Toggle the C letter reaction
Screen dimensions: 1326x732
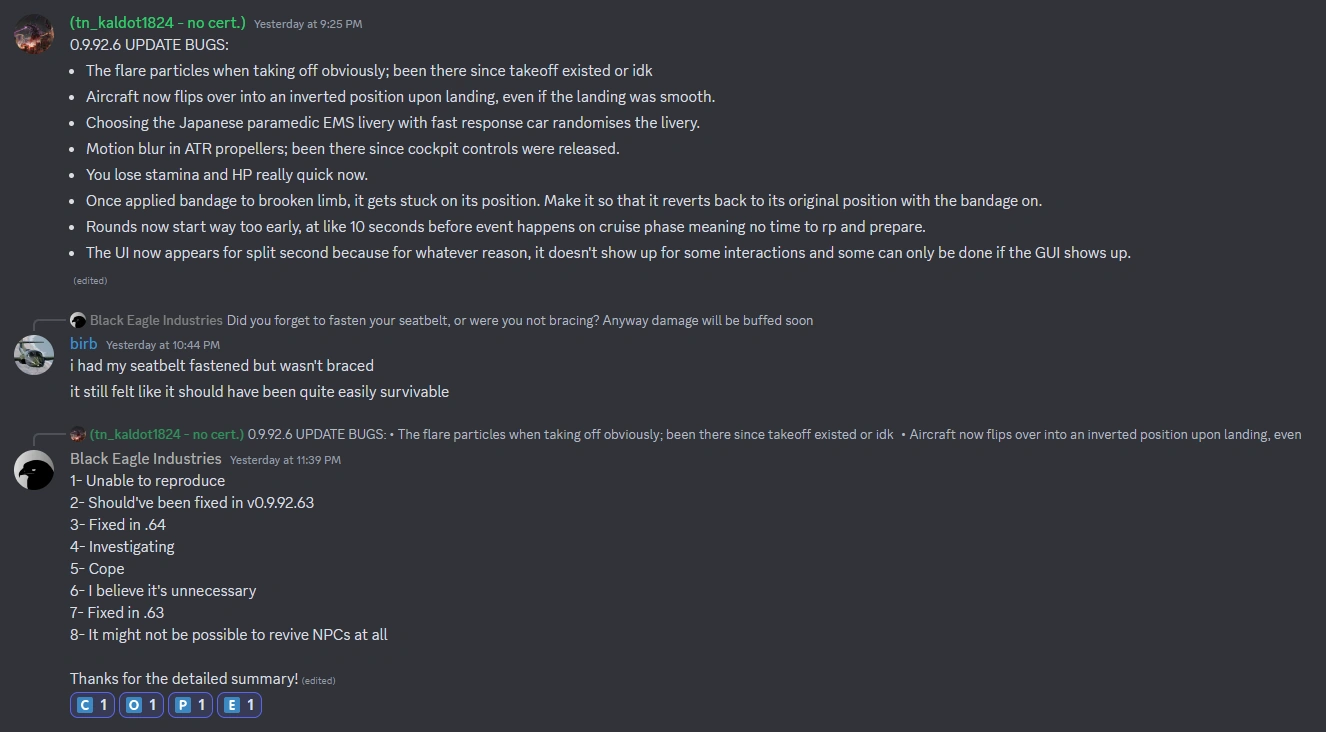[93, 705]
